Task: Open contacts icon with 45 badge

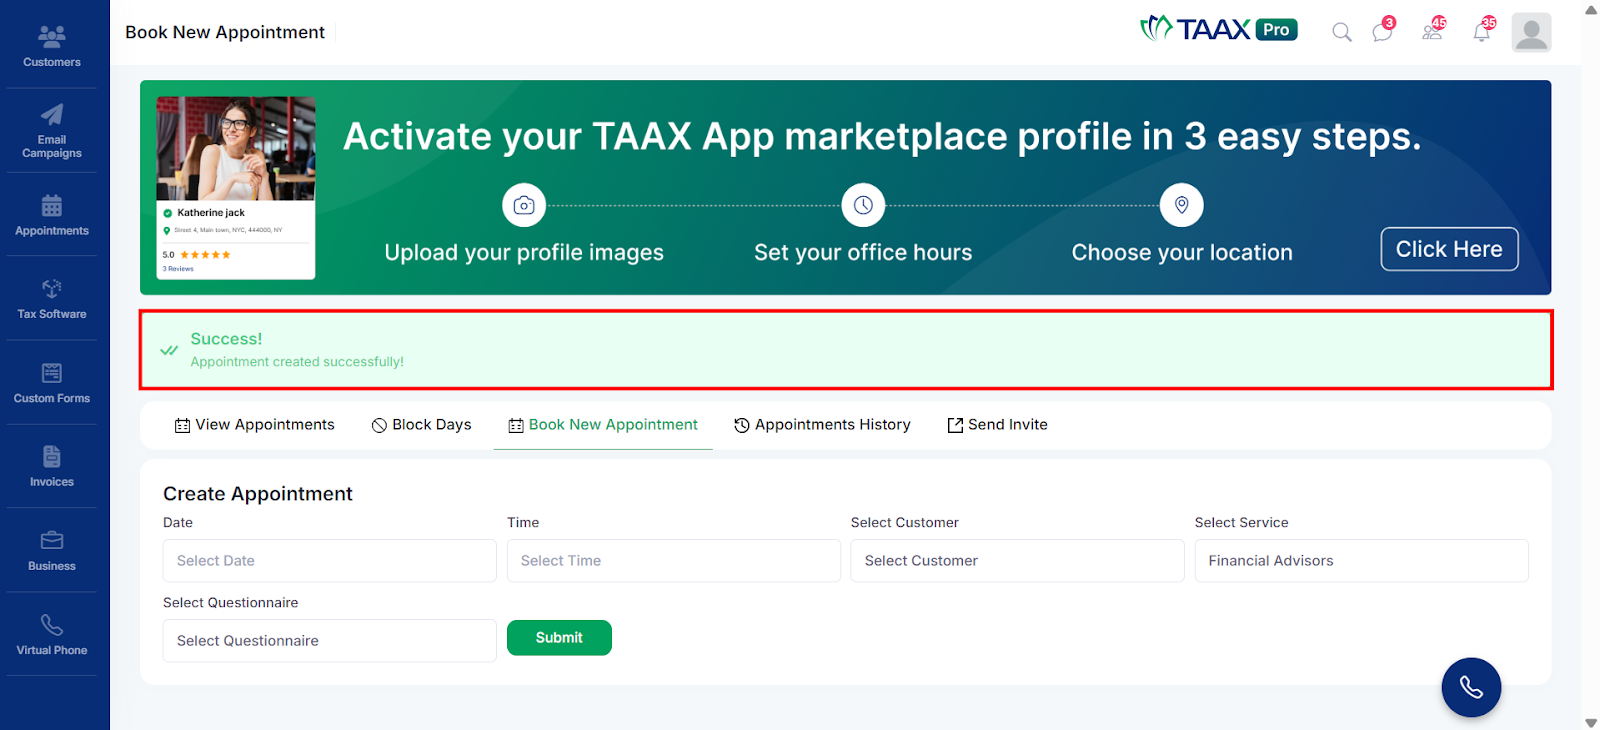Action: 1434,30
